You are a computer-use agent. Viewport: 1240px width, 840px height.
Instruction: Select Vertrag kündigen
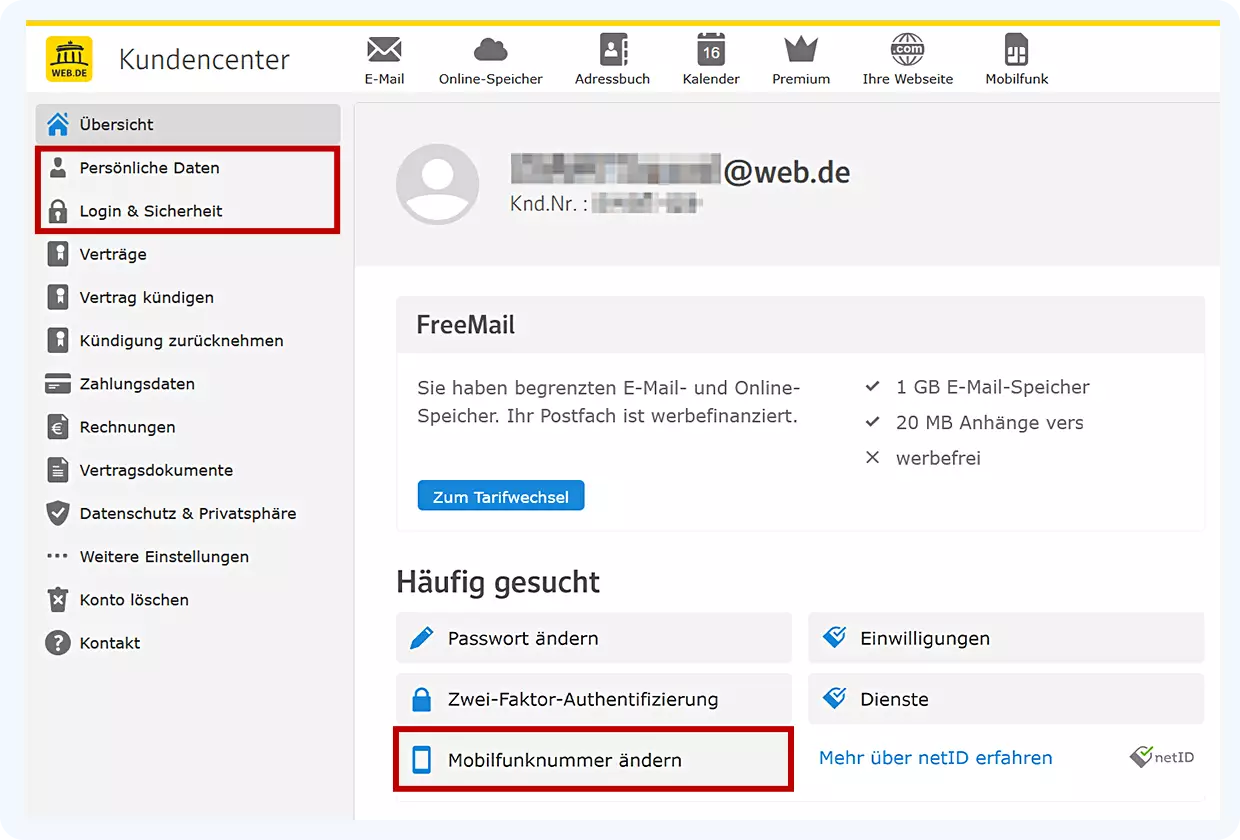tap(146, 297)
